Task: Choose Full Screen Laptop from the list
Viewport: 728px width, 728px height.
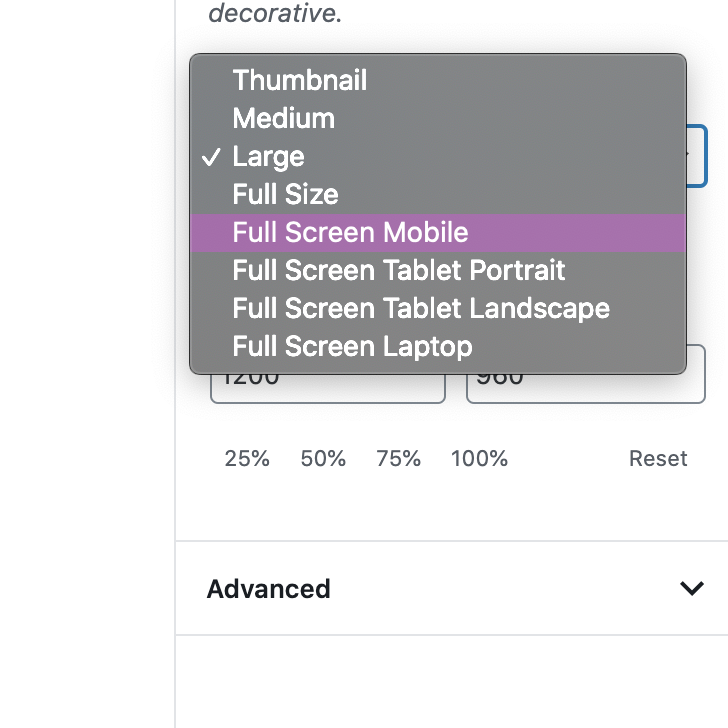Action: pos(438,347)
